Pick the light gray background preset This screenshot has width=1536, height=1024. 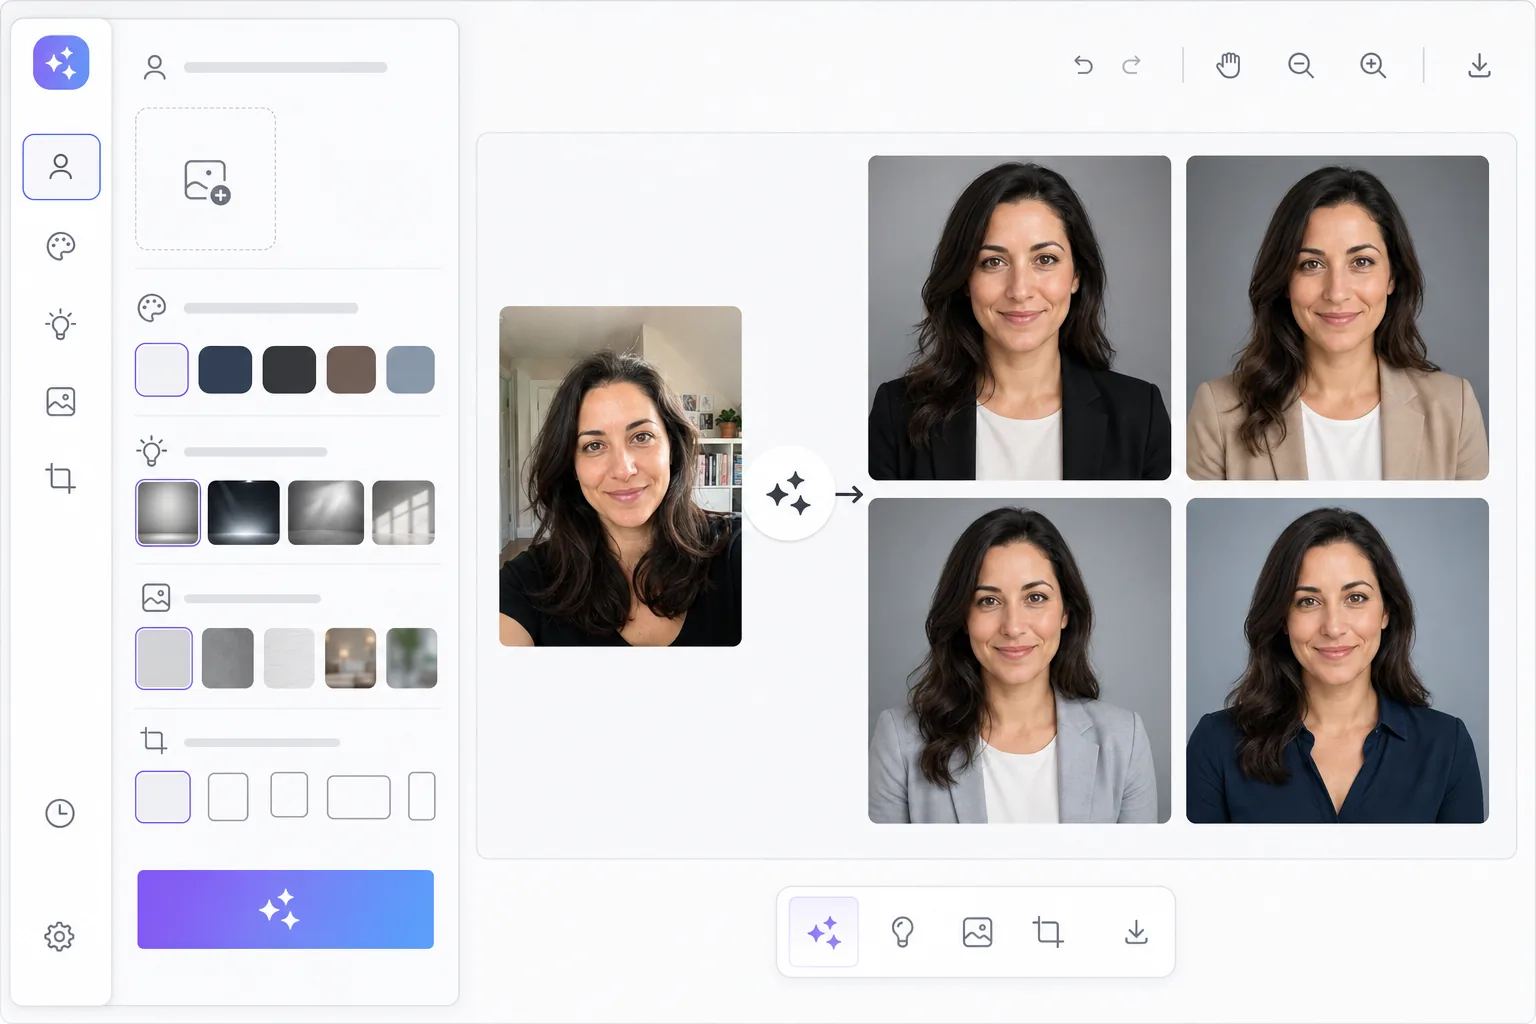[164, 658]
